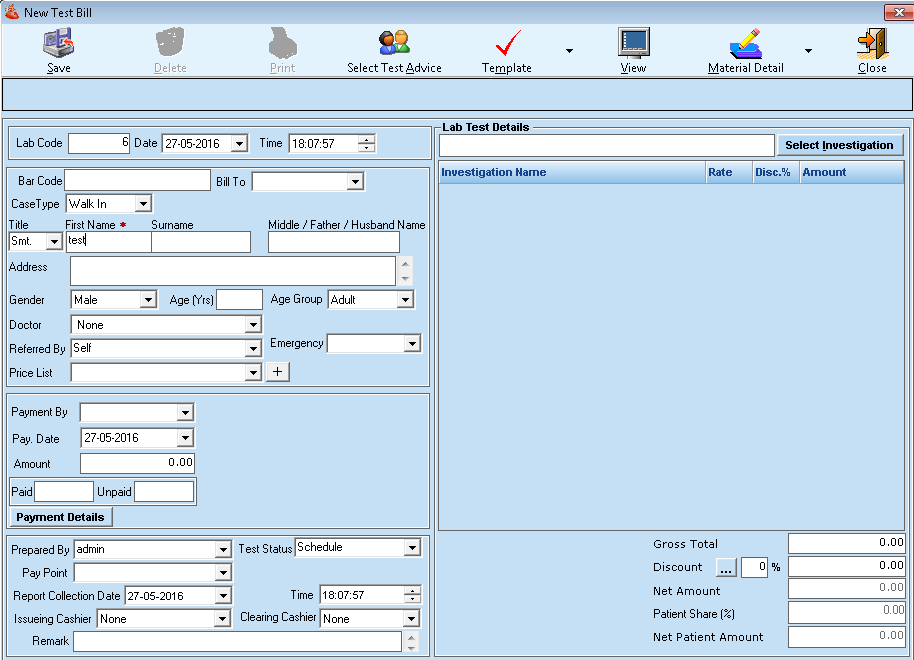Open the View monitor icon
The height and width of the screenshot is (660, 914).
[x=634, y=43]
